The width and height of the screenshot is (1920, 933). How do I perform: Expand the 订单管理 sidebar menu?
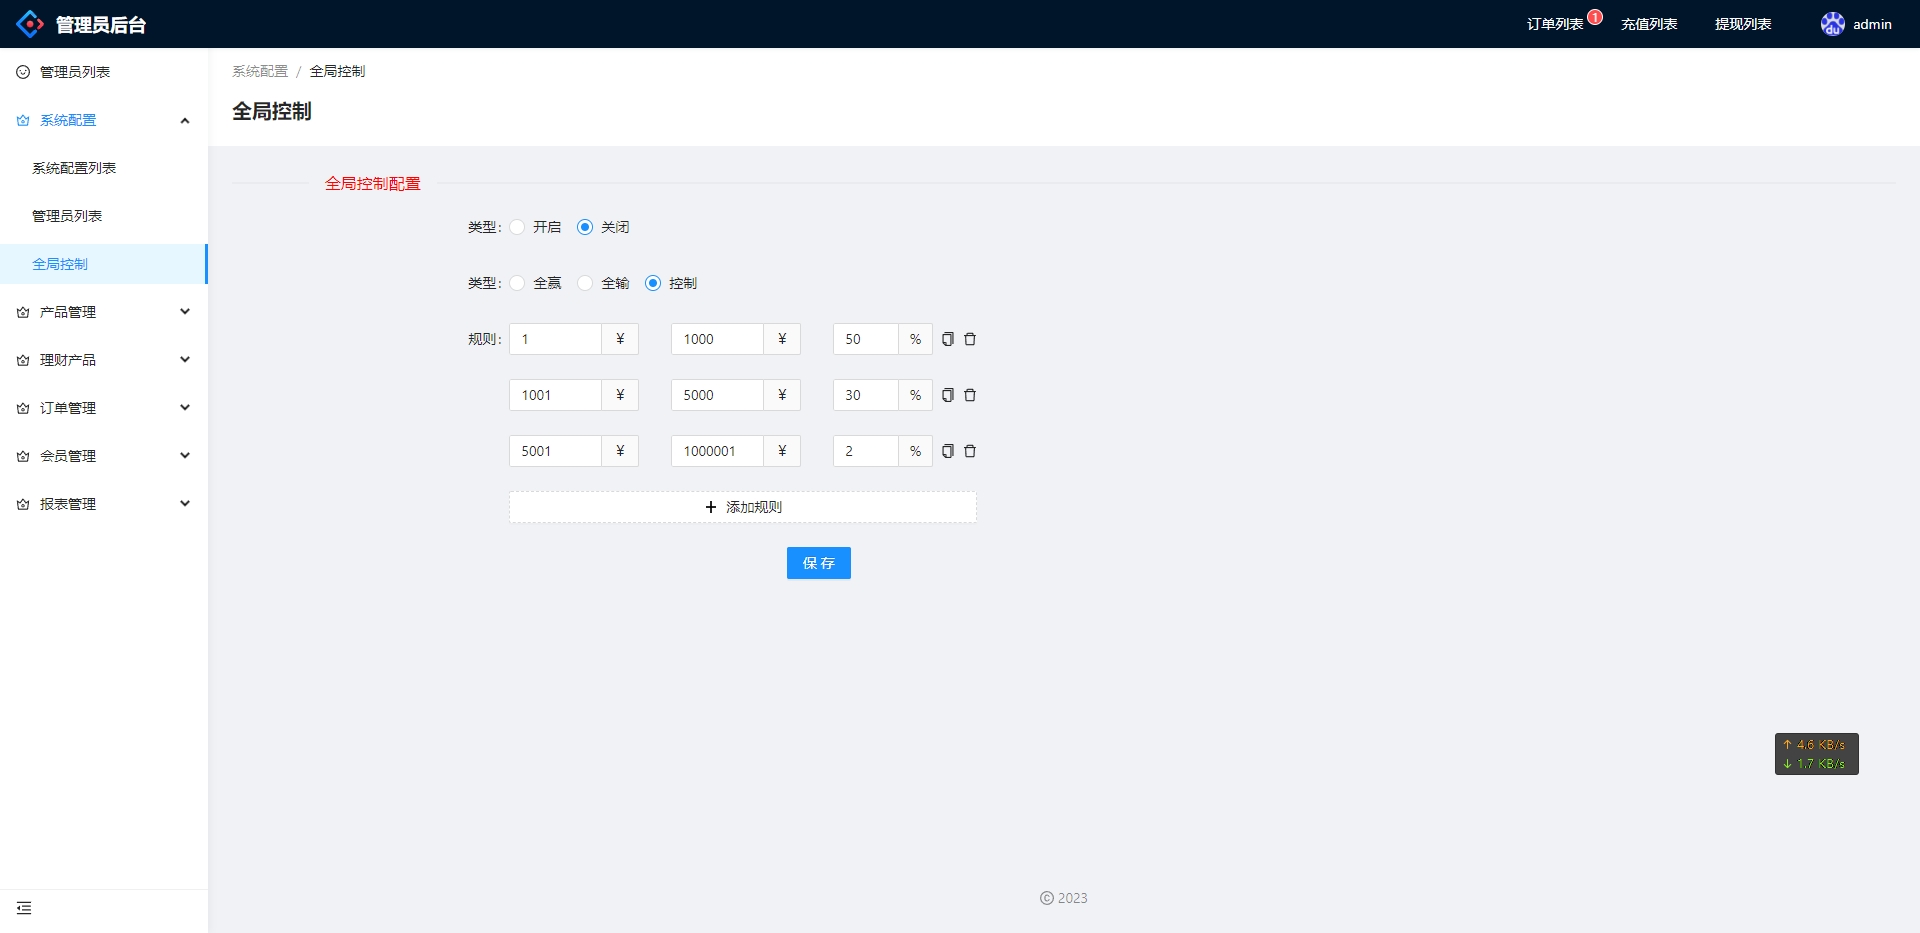pyautogui.click(x=103, y=408)
